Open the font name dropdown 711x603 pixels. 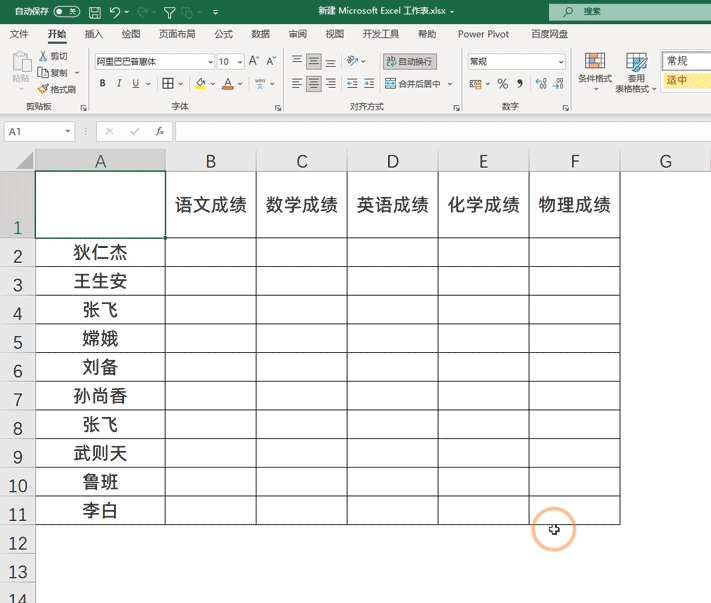pyautogui.click(x=210, y=62)
